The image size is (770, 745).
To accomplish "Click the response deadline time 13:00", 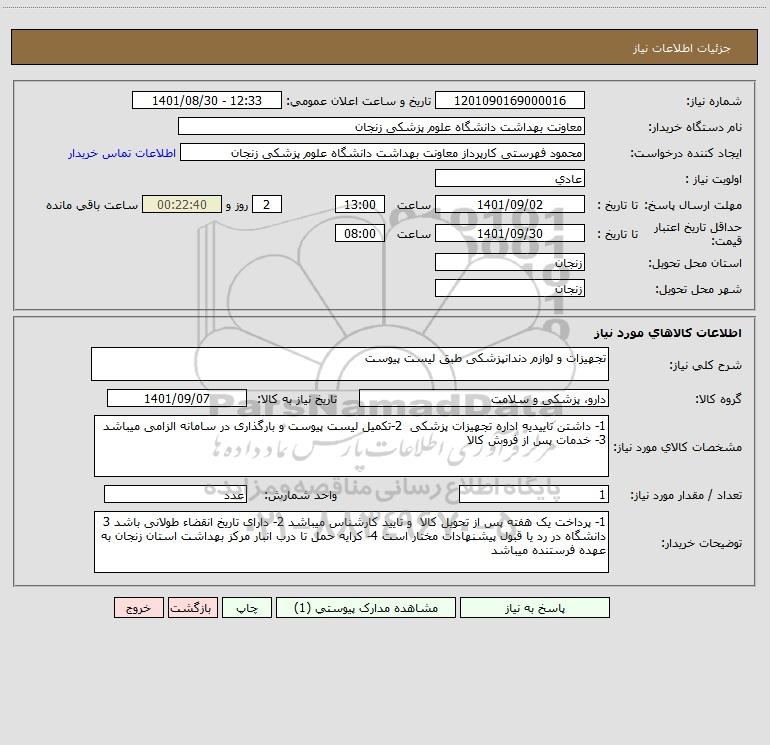I will click(359, 204).
